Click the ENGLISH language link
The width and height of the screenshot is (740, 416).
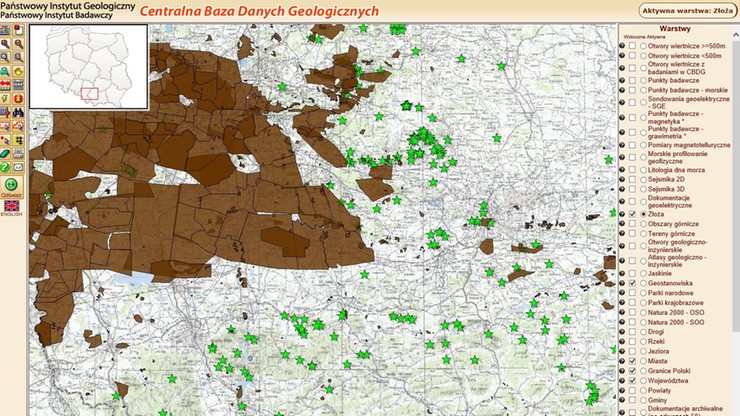[11, 214]
